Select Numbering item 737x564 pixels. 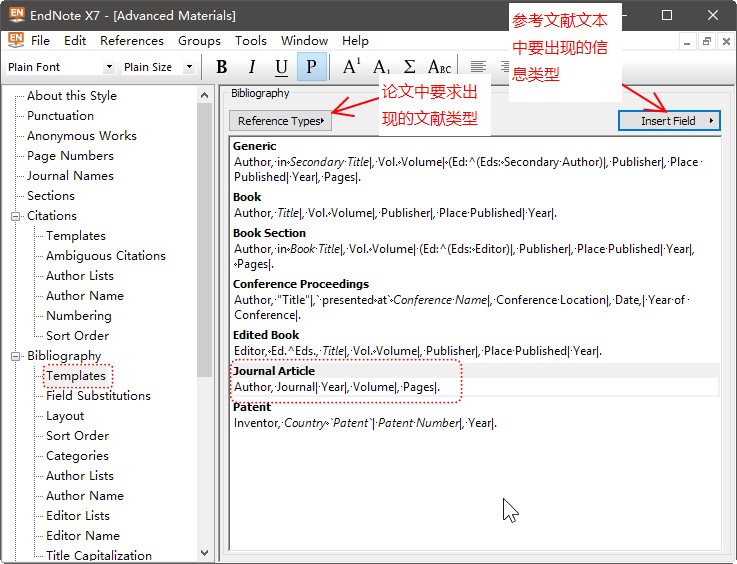79,316
